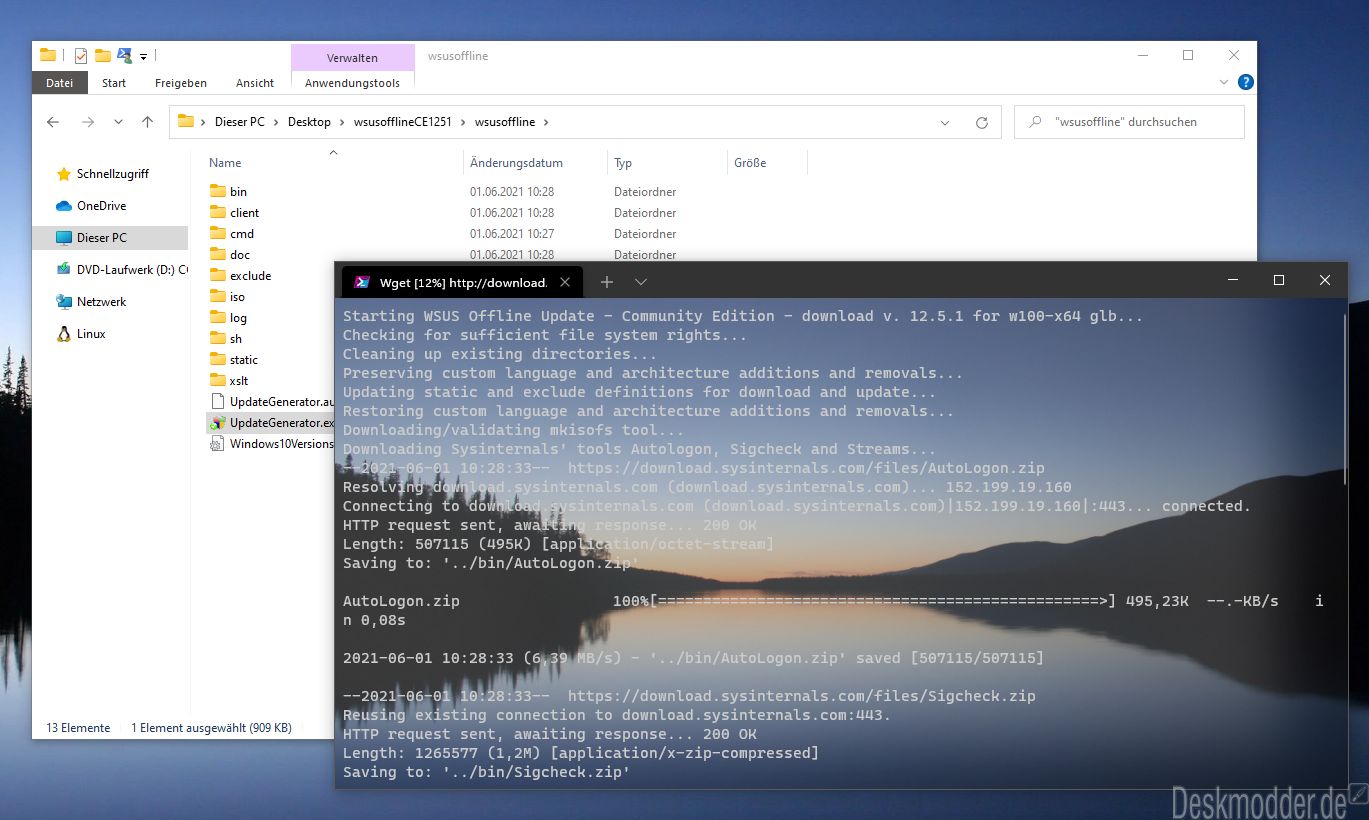1369x820 pixels.
Task: Open recent locations dropdown arrow
Action: (118, 122)
